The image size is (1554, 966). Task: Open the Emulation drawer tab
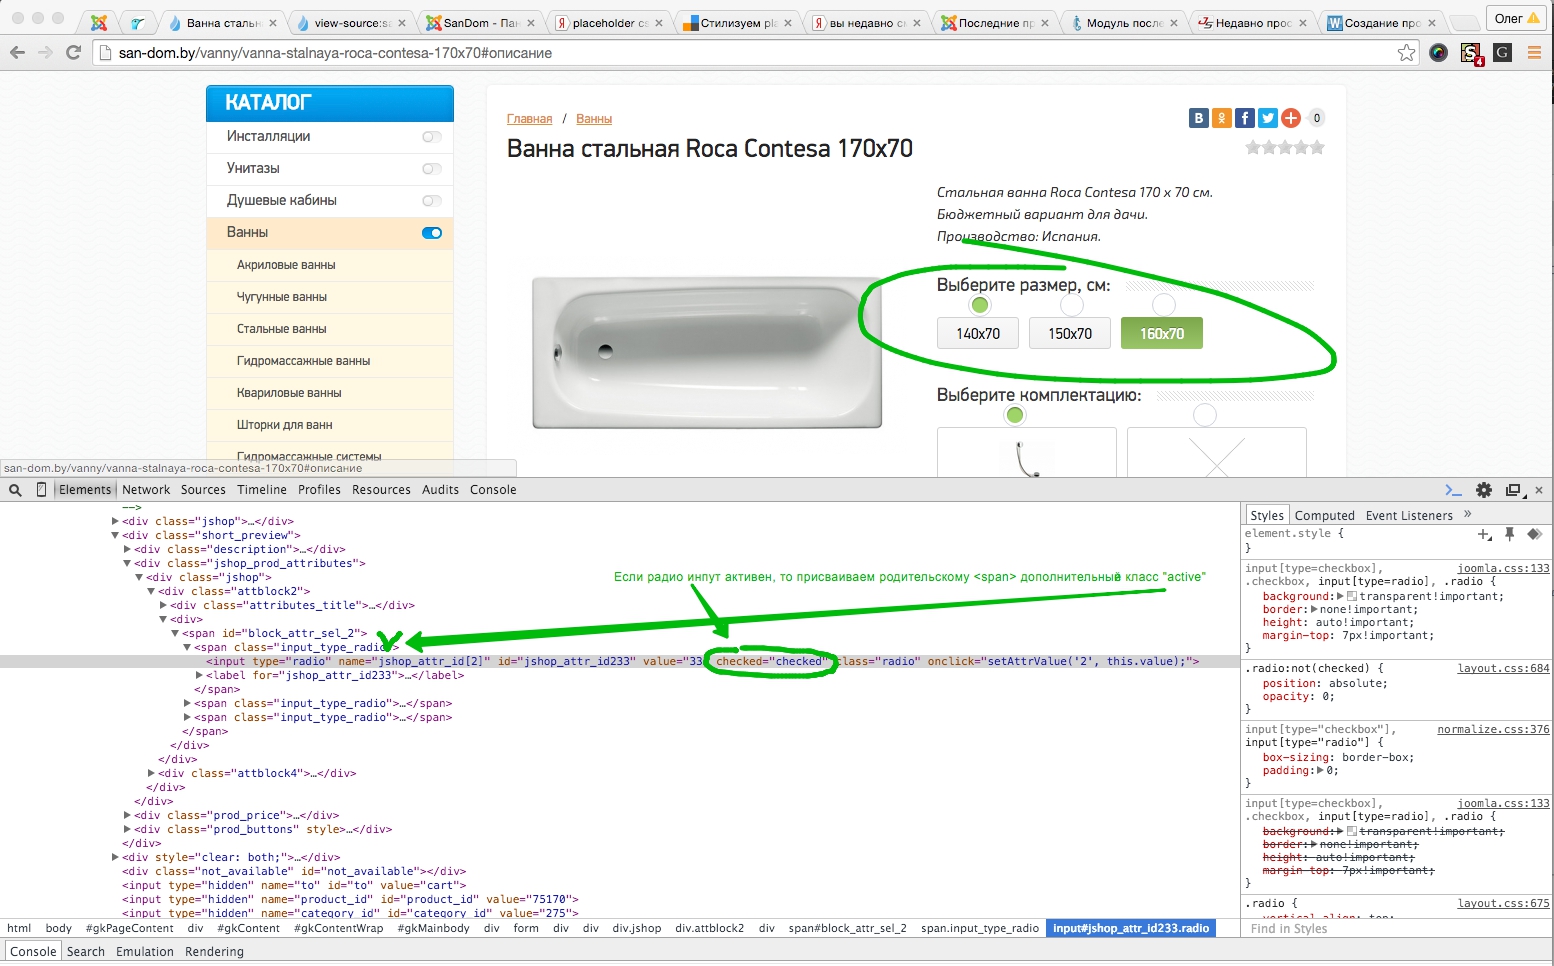coord(145,951)
